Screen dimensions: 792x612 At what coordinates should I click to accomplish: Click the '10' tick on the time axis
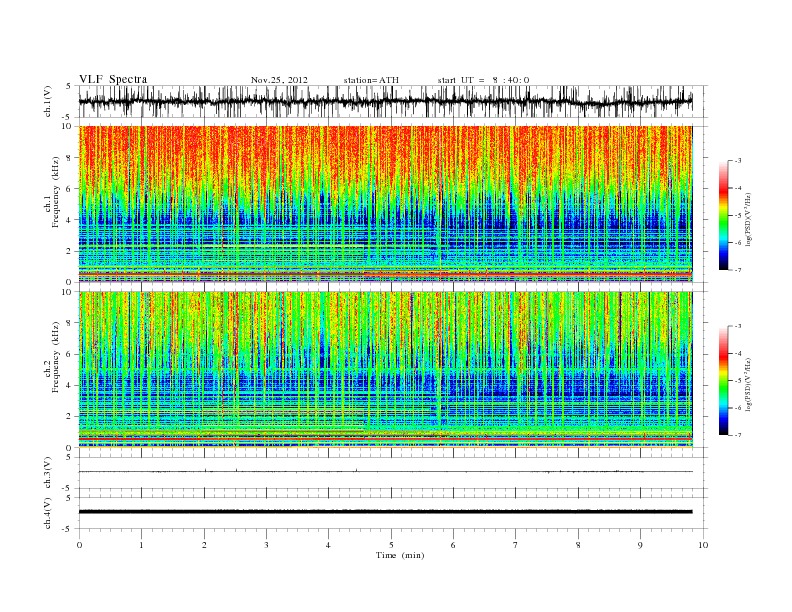(x=703, y=545)
